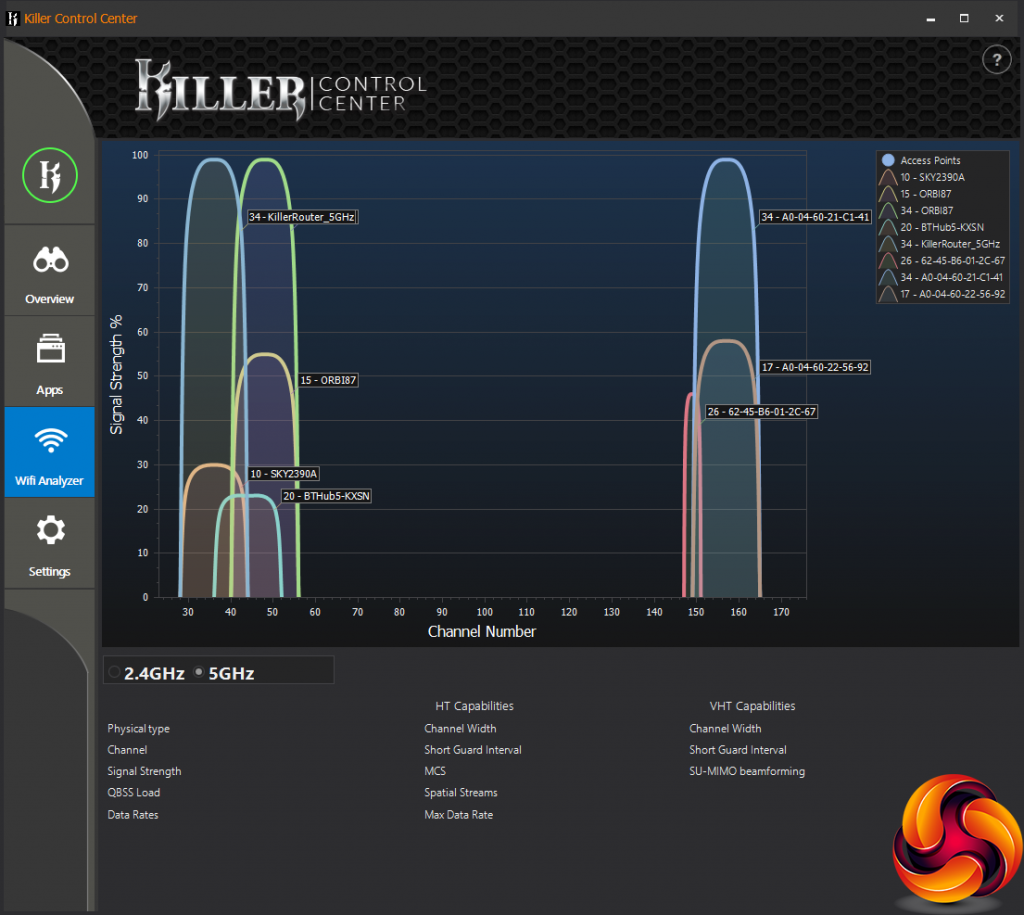1024x915 pixels.
Task: Click the Settings menu label
Action: click(50, 571)
